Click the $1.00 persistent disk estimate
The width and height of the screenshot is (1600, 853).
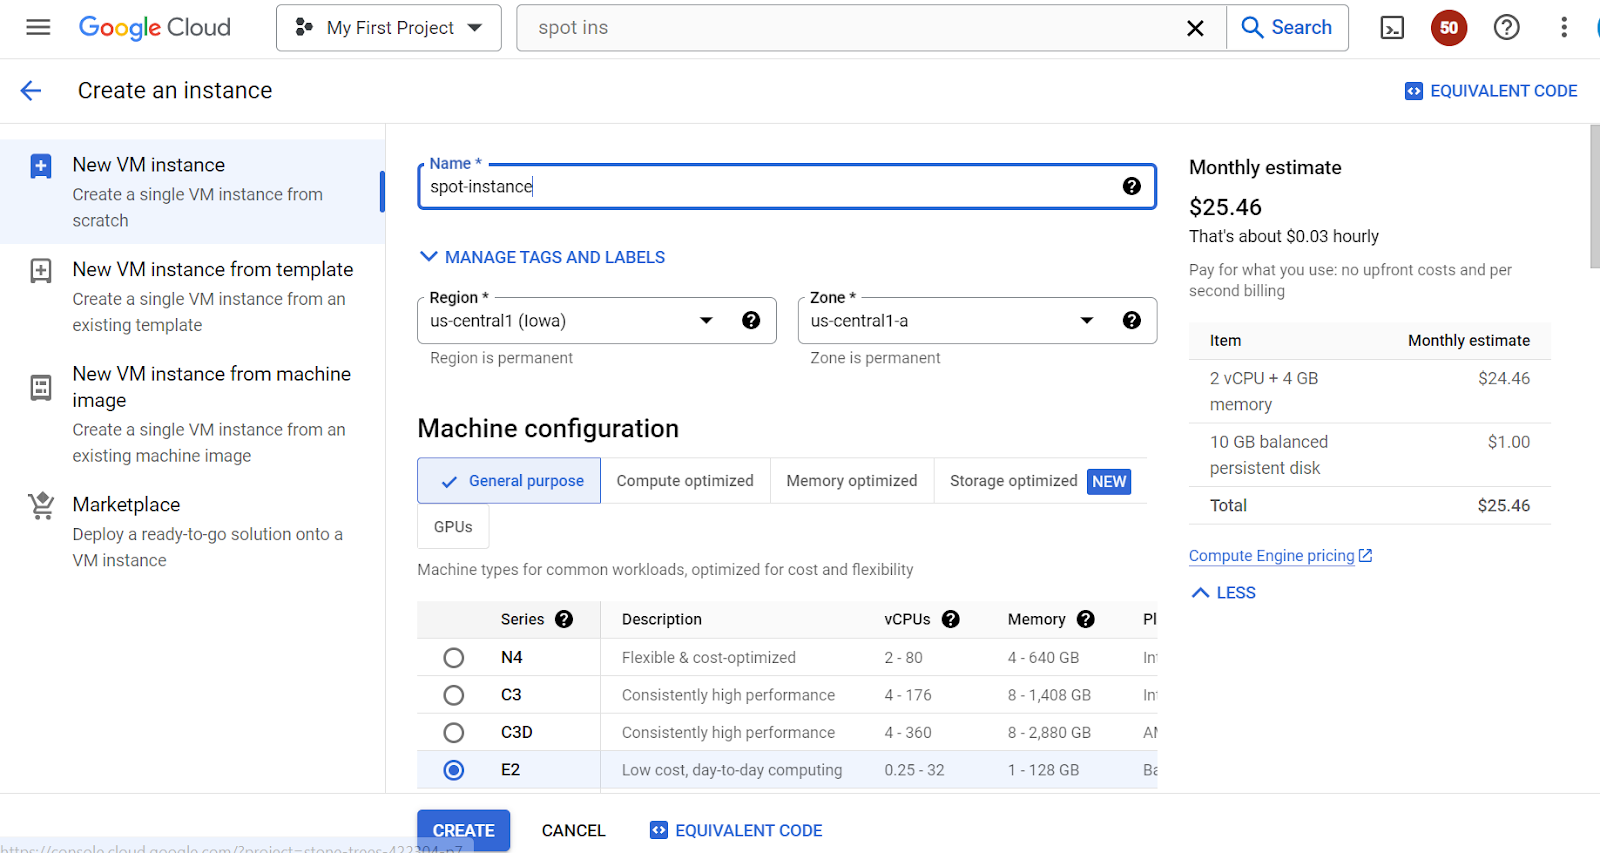(x=1509, y=442)
